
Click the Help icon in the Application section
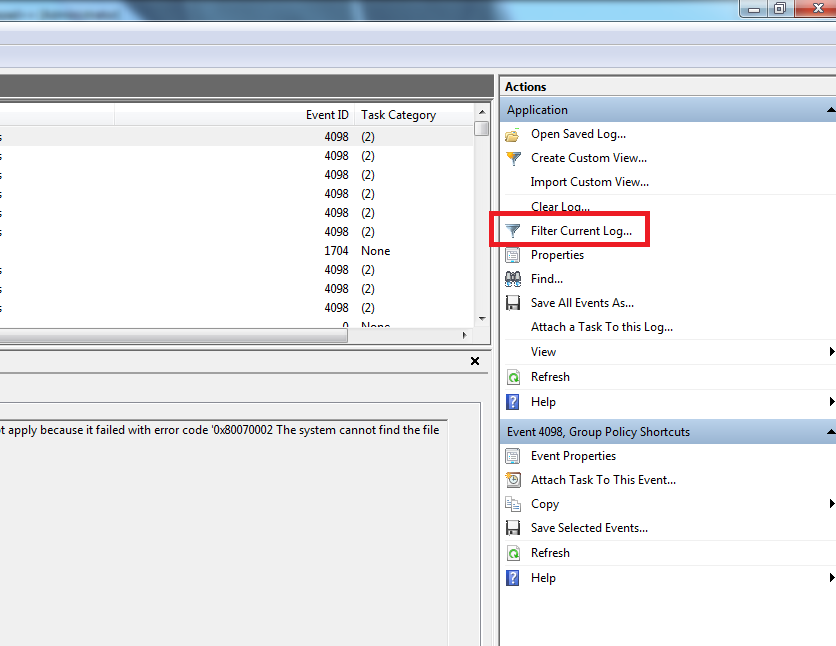tap(513, 402)
